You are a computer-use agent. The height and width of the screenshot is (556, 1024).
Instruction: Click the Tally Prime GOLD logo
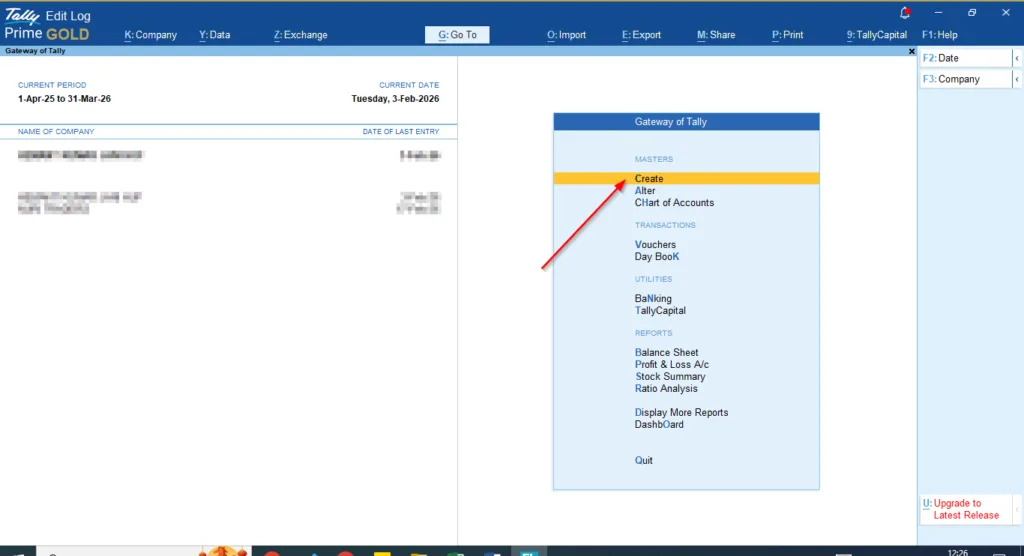[46, 25]
